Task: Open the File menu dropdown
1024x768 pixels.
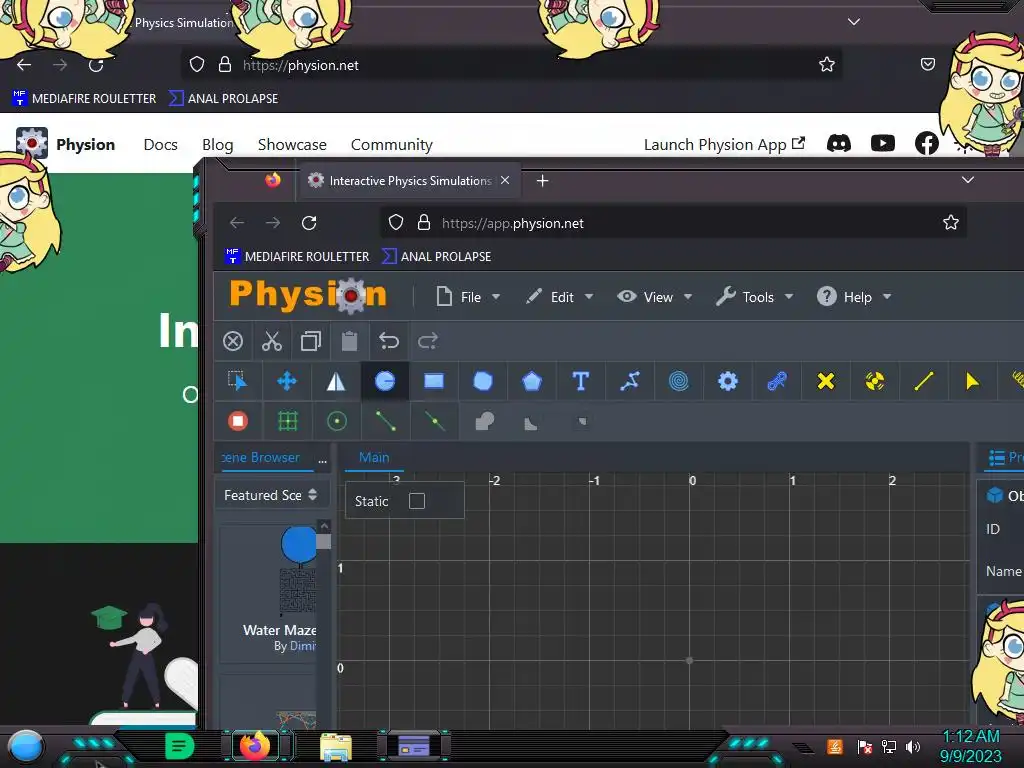Action: coord(468,297)
